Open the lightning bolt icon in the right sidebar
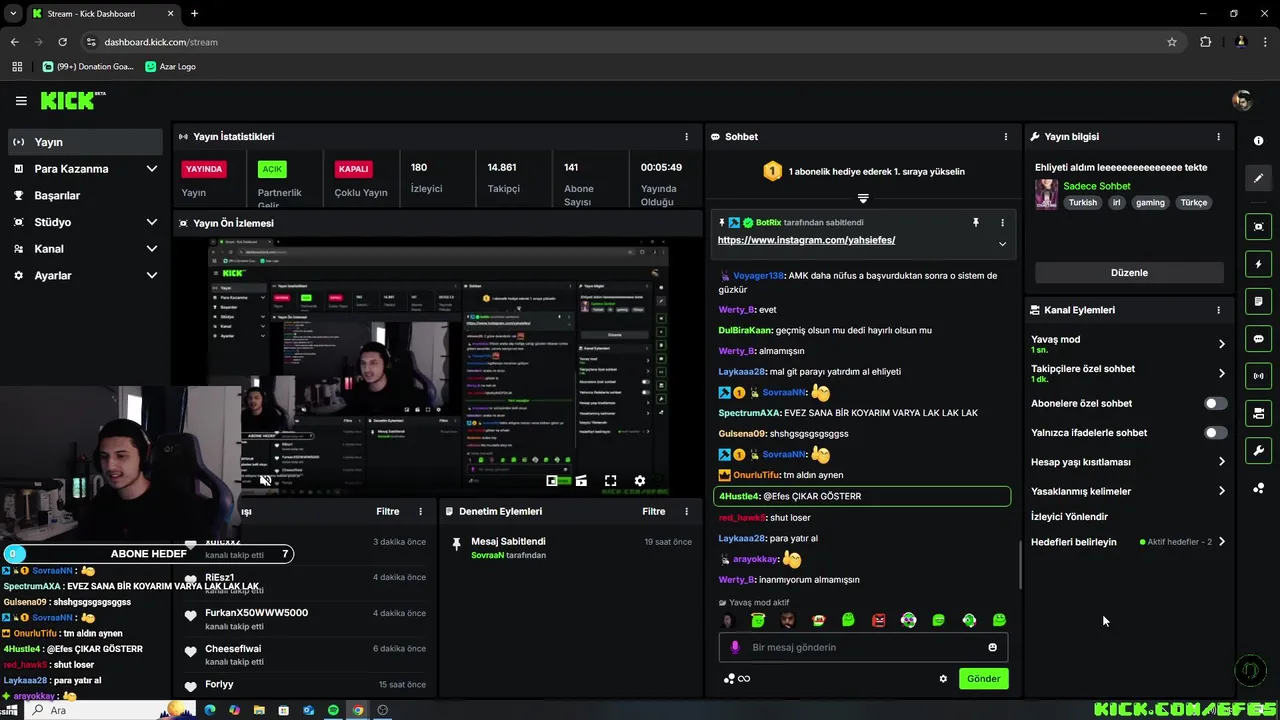 pos(1258,264)
